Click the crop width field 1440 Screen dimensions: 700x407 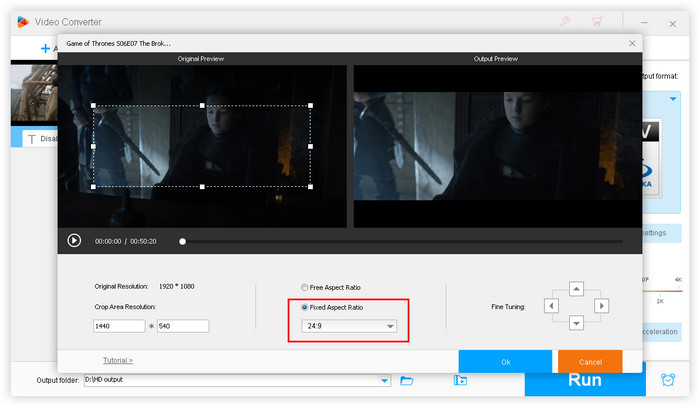coord(119,326)
